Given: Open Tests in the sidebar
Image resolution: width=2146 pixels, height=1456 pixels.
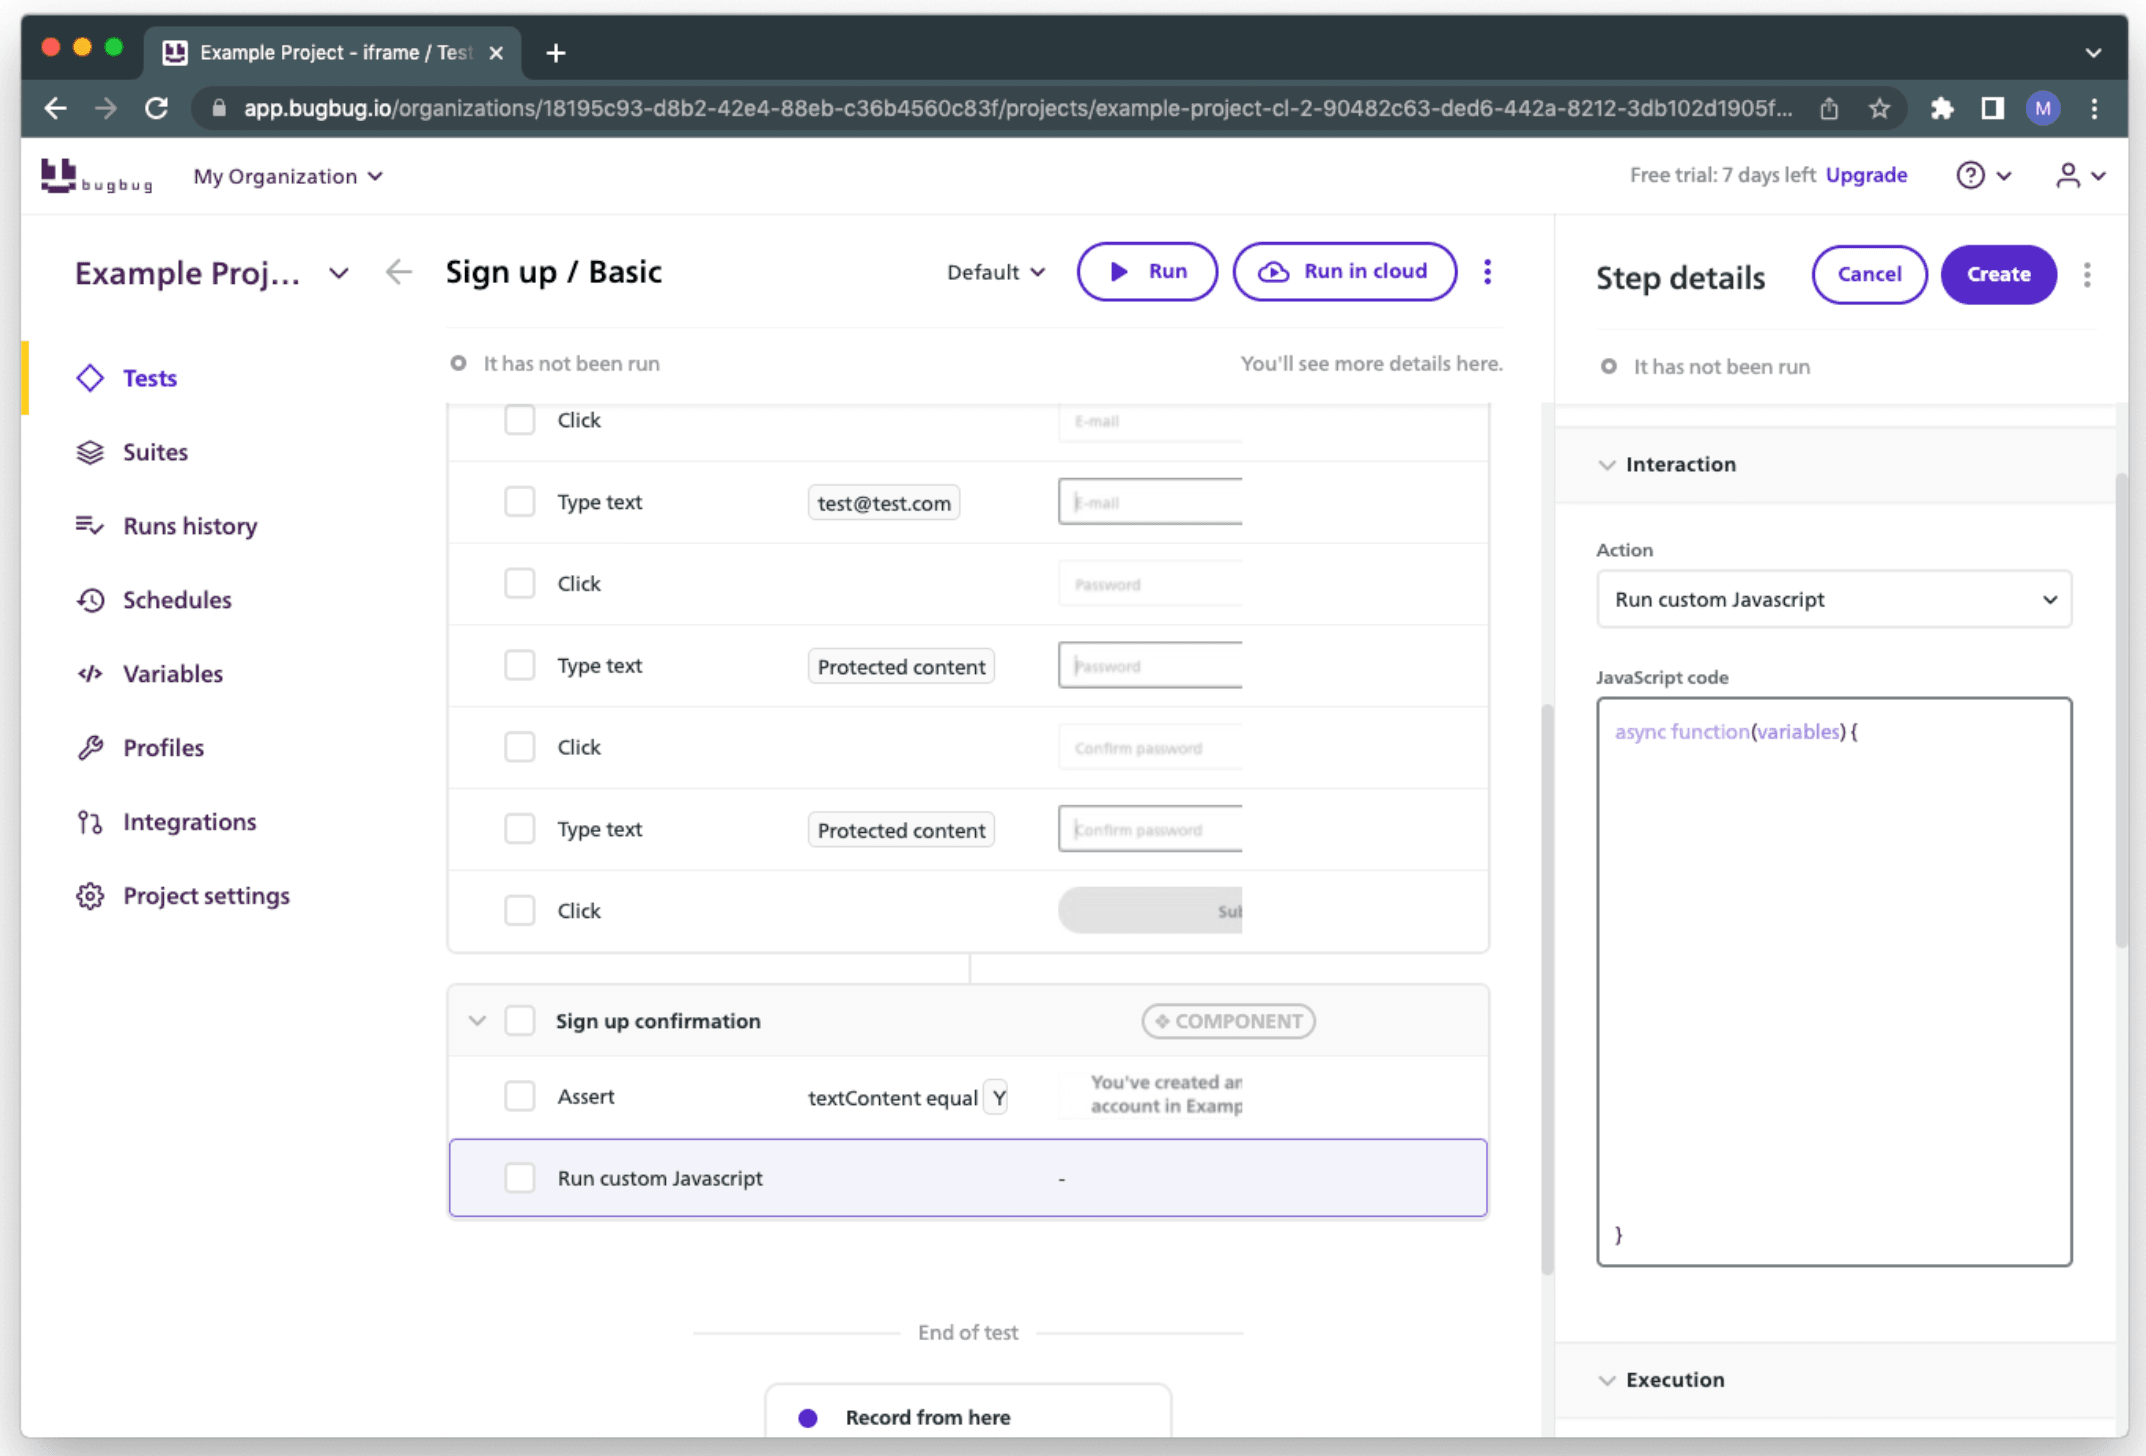Looking at the screenshot, I should 150,378.
